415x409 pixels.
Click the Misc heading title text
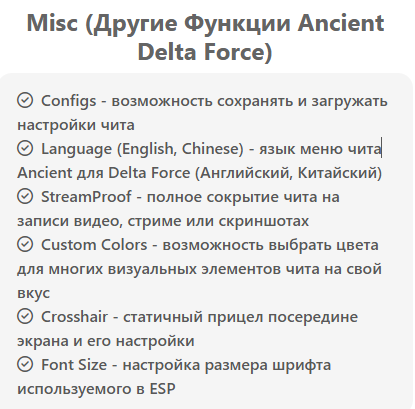(205, 37)
